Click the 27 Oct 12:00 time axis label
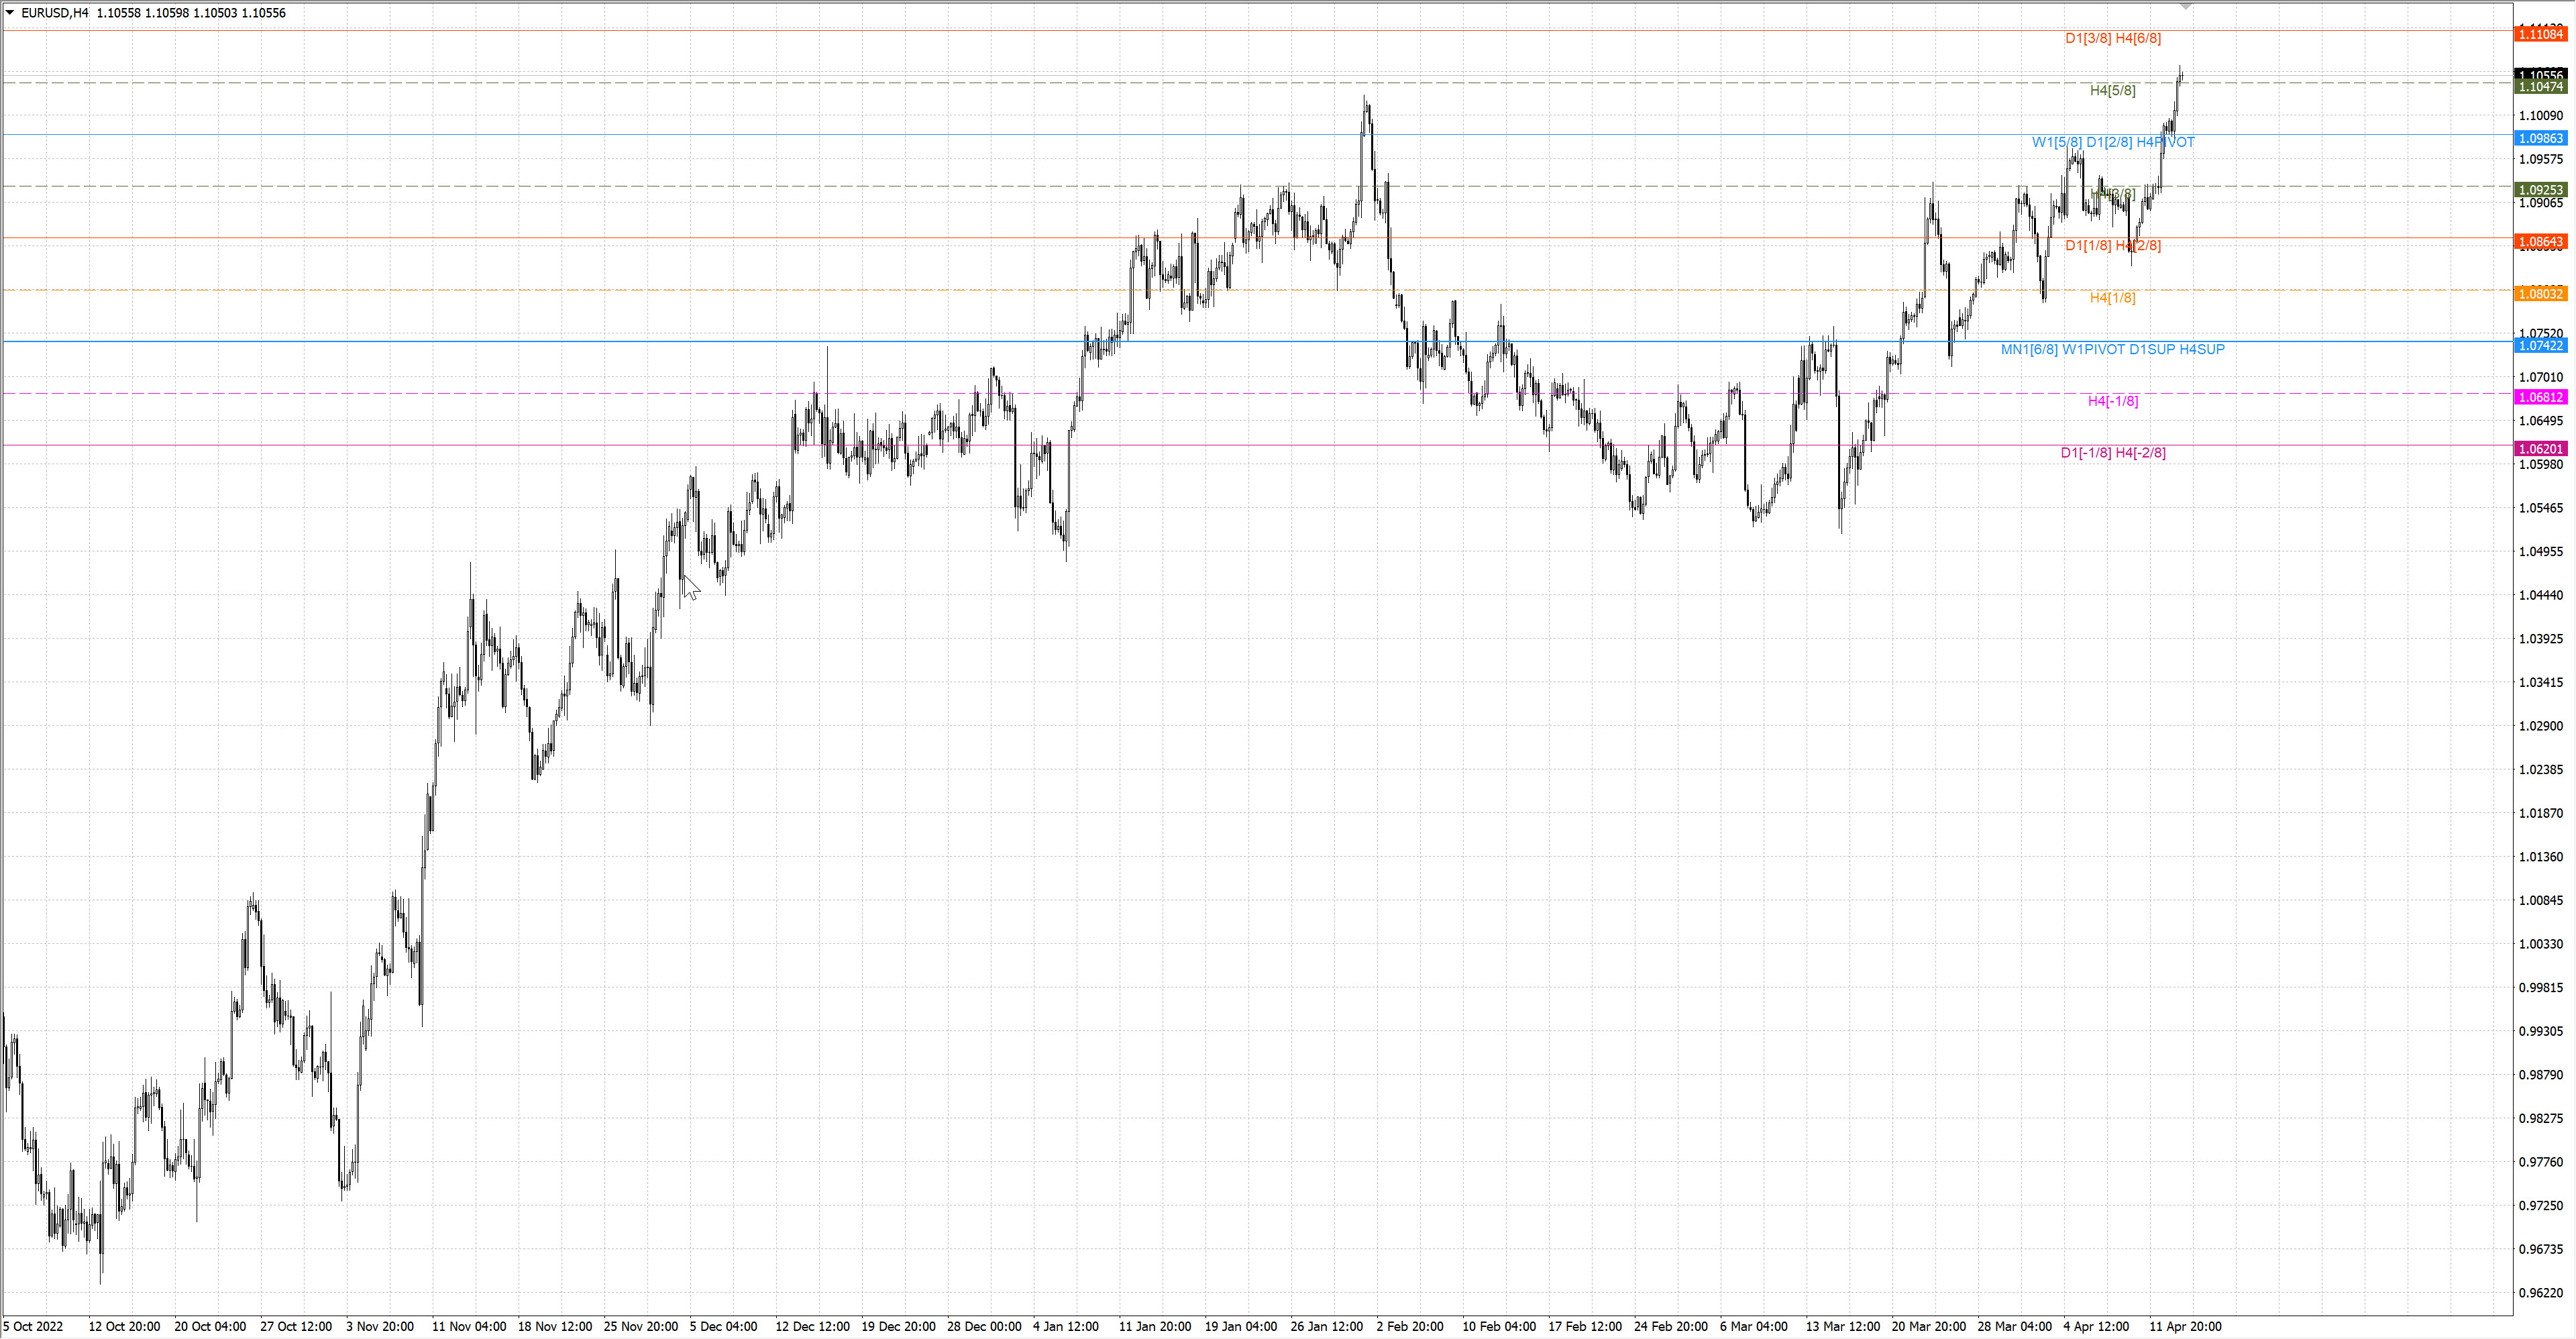The image size is (2576, 1339). [x=296, y=1326]
